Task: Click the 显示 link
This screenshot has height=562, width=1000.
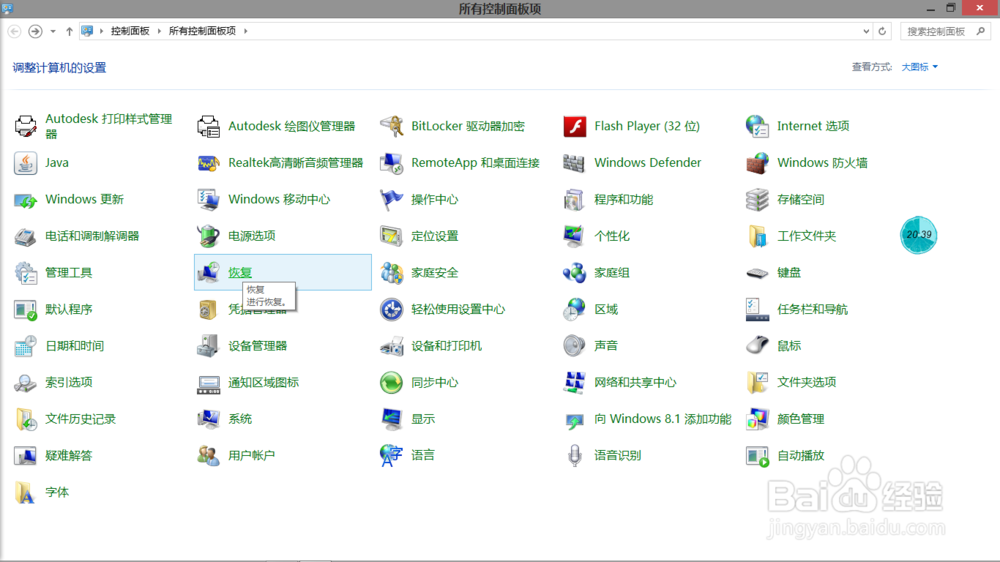Action: pos(423,419)
